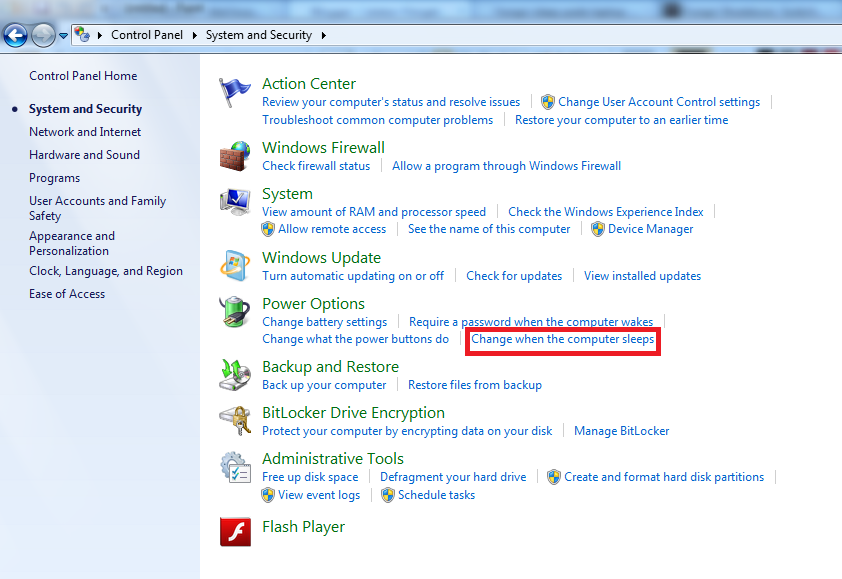Click Turn automatic updating on or off
This screenshot has width=842, height=579.
pos(353,276)
